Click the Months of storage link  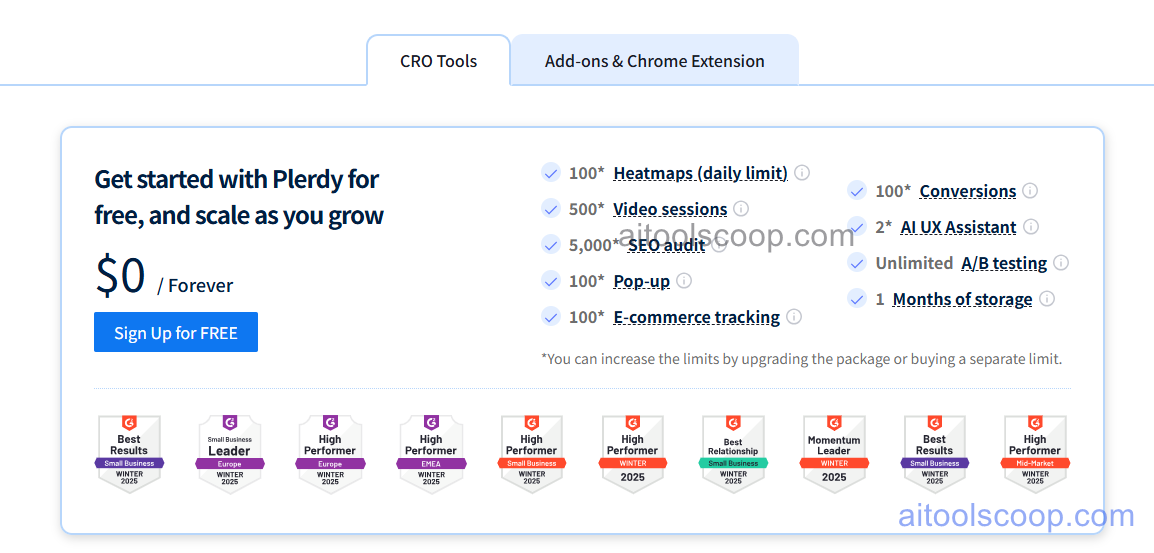(963, 300)
